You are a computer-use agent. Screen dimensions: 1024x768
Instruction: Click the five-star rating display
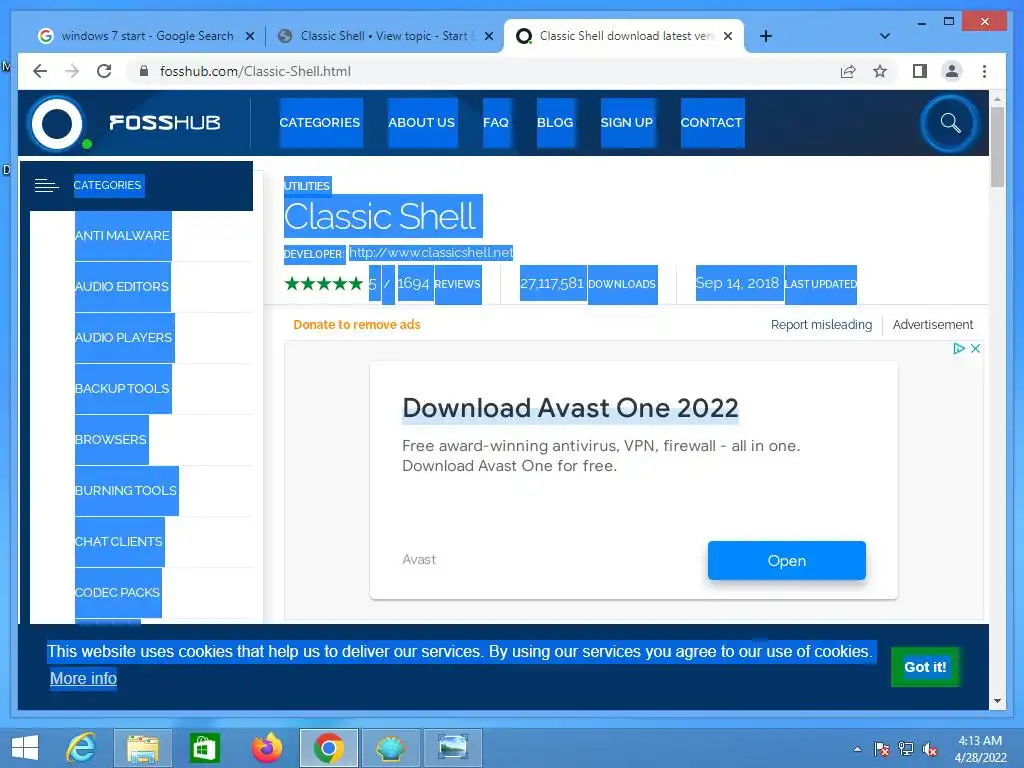pyautogui.click(x=324, y=284)
